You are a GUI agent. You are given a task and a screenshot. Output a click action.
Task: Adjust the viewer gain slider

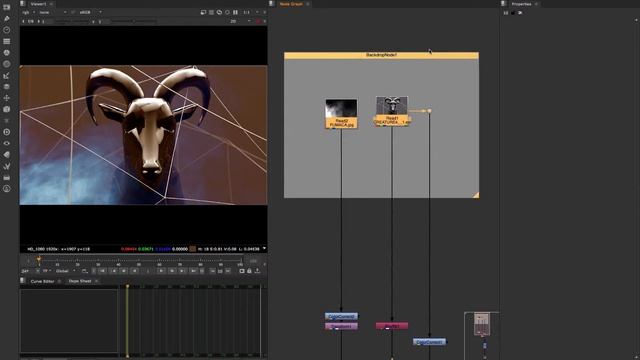71,21
